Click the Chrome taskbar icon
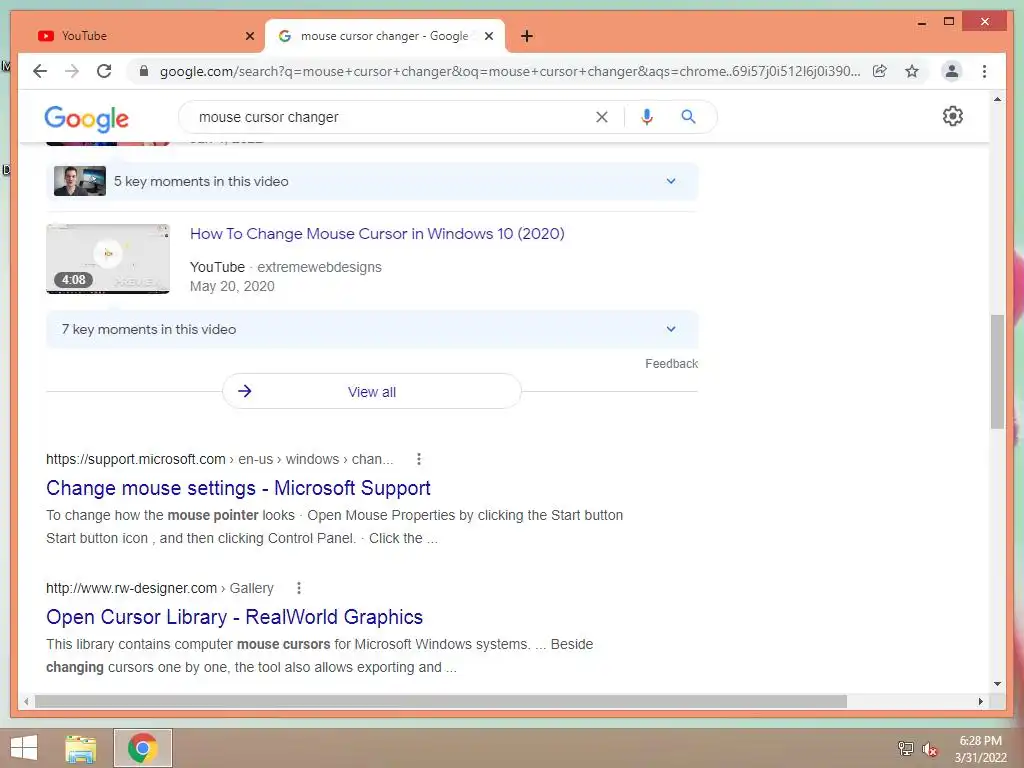 tap(142, 748)
